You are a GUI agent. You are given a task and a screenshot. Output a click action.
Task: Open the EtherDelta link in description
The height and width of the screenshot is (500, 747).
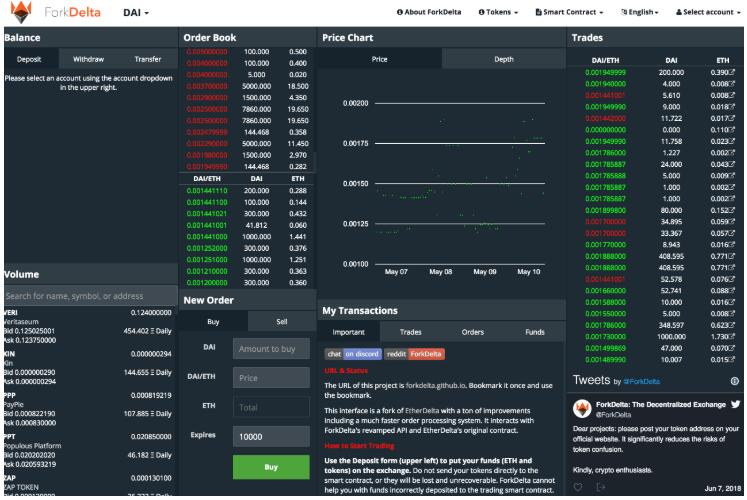tap(422, 410)
